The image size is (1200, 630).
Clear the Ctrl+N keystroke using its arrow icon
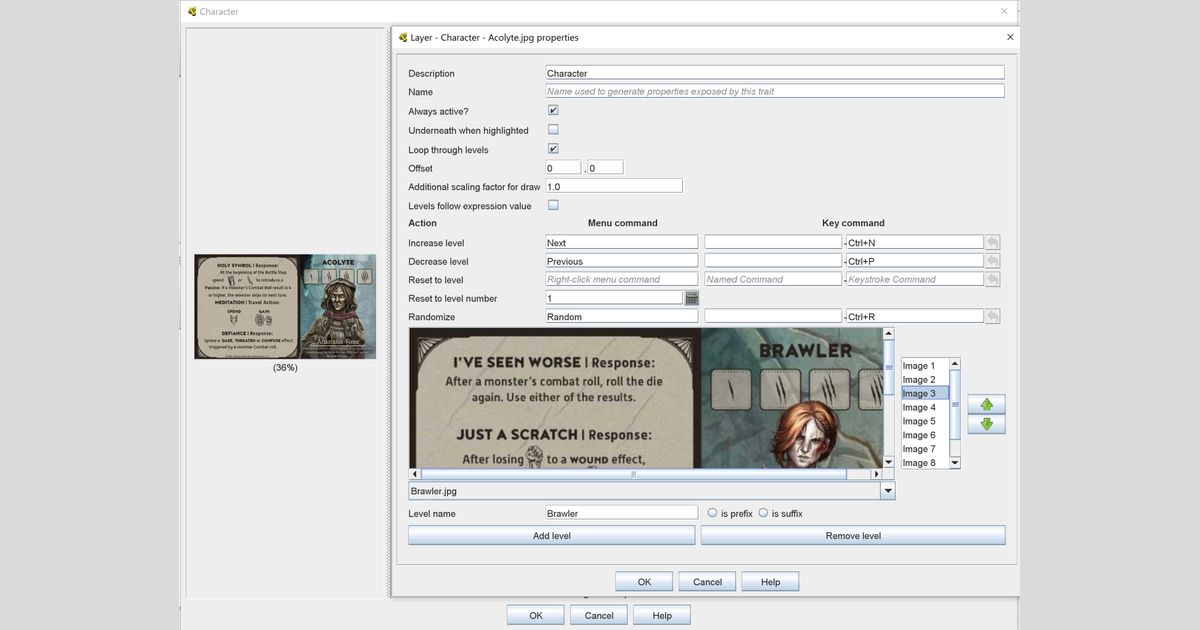coord(991,241)
